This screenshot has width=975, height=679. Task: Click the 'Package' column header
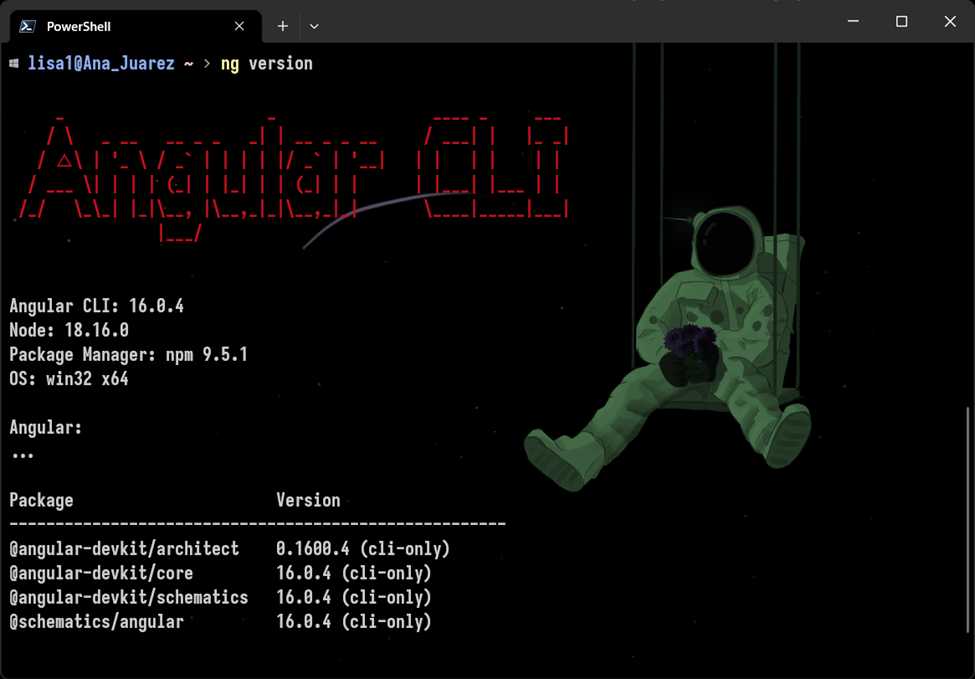pyautogui.click(x=42, y=501)
